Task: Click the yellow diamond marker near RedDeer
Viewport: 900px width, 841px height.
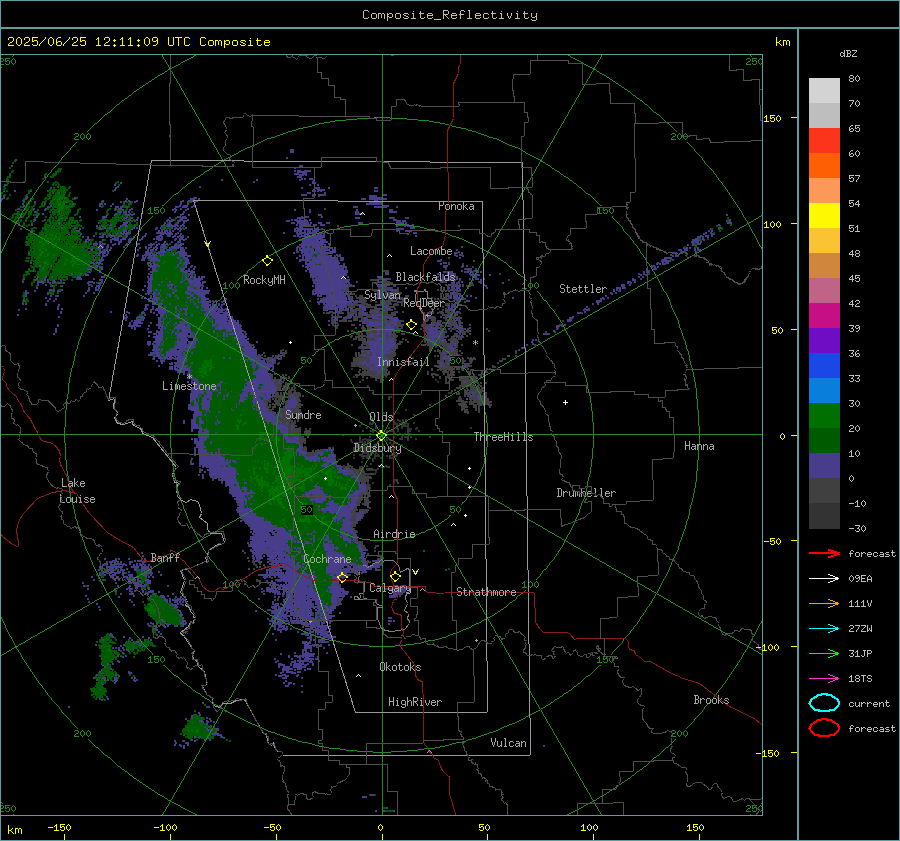Action: 411,325
